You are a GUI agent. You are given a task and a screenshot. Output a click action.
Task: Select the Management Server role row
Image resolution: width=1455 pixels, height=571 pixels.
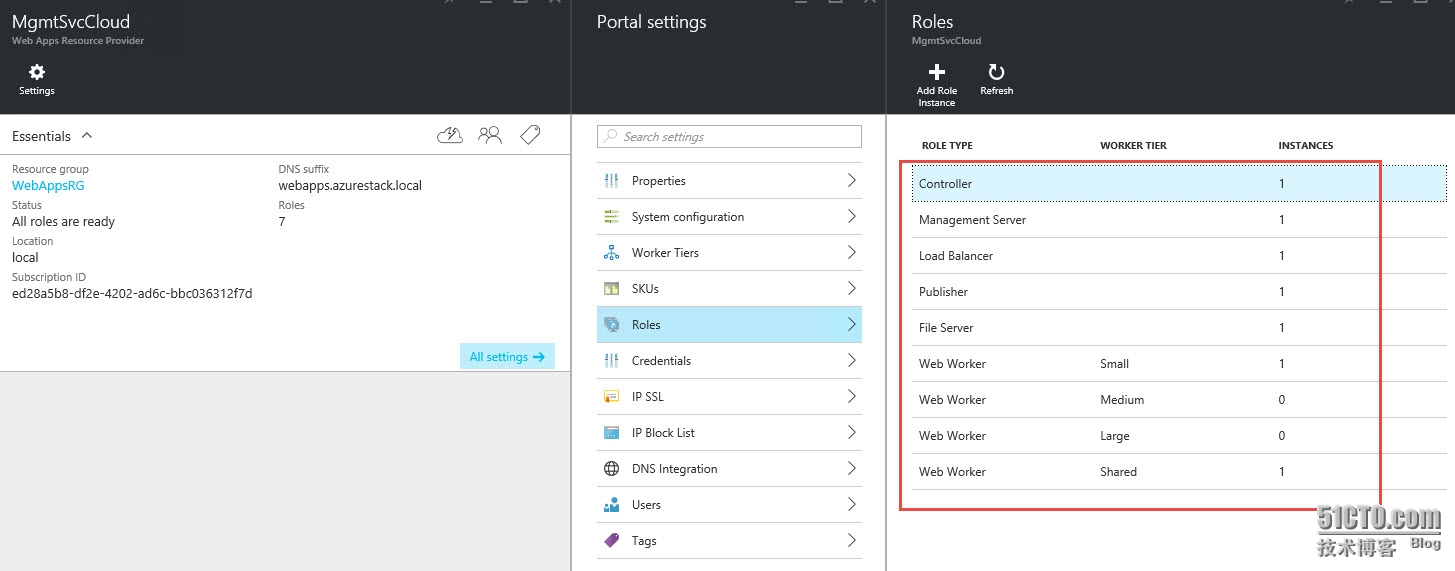click(1179, 220)
